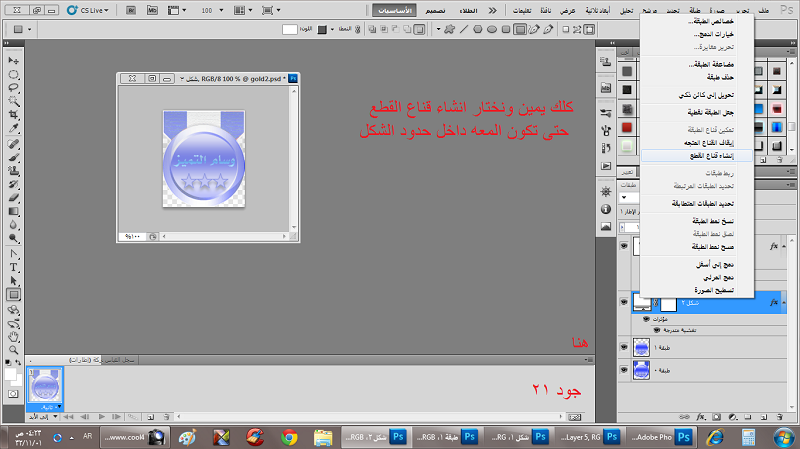
Task: Open the zoom level 100 dropdown
Action: click(x=222, y=10)
